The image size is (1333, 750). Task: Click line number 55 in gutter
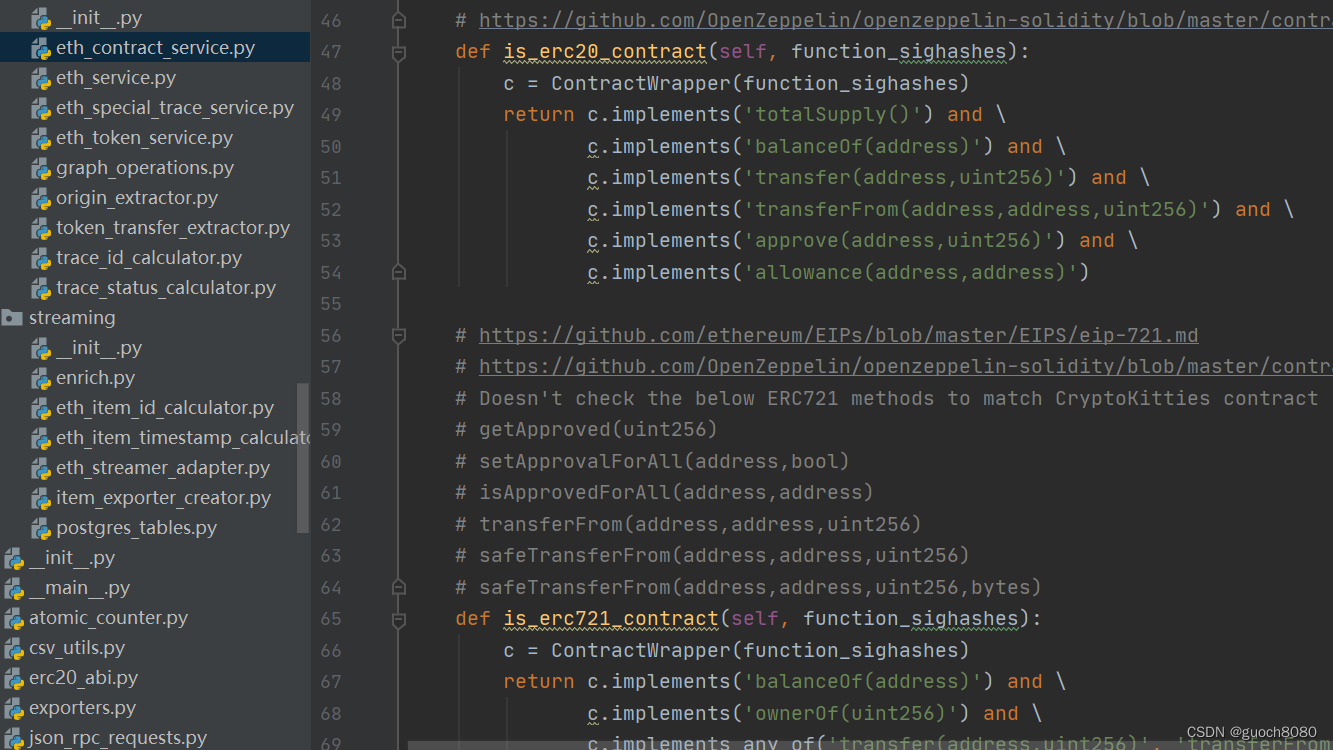(x=331, y=304)
